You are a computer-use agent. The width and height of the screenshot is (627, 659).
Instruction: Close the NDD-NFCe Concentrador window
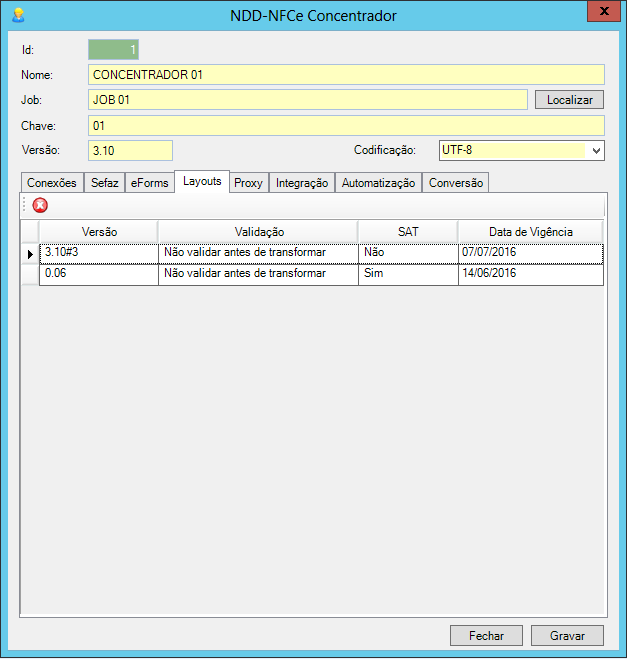point(599,12)
